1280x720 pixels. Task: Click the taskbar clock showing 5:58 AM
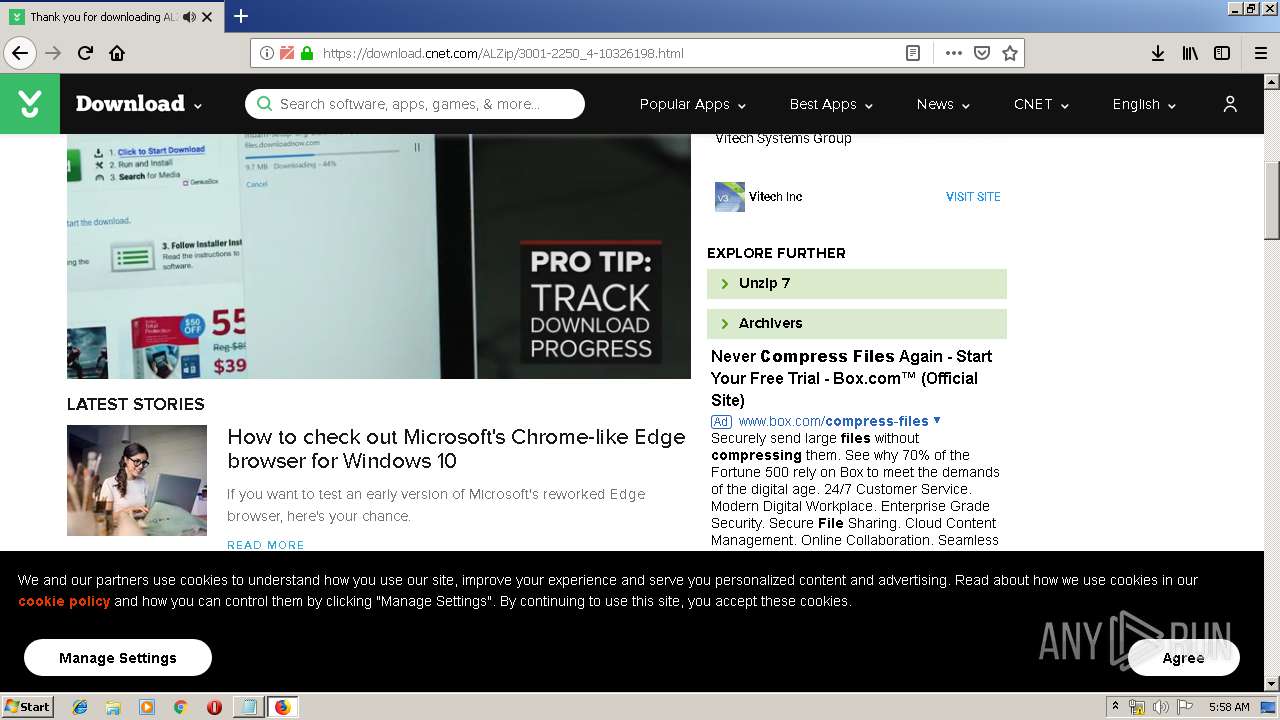[x=1229, y=707]
